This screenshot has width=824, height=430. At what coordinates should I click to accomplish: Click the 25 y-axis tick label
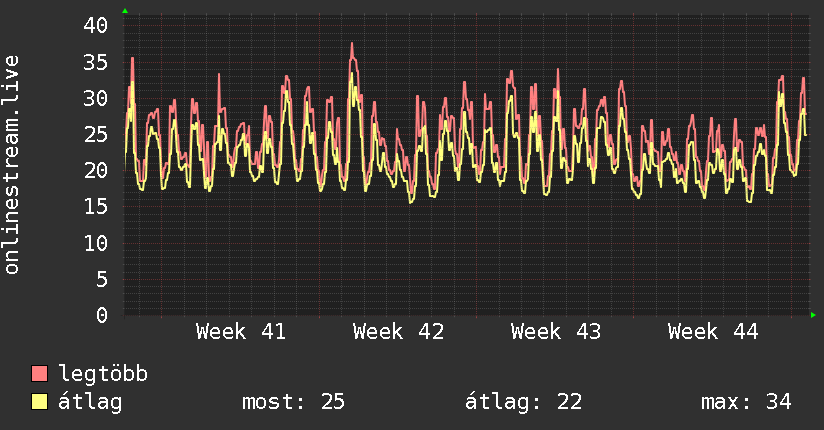[x=96, y=135]
